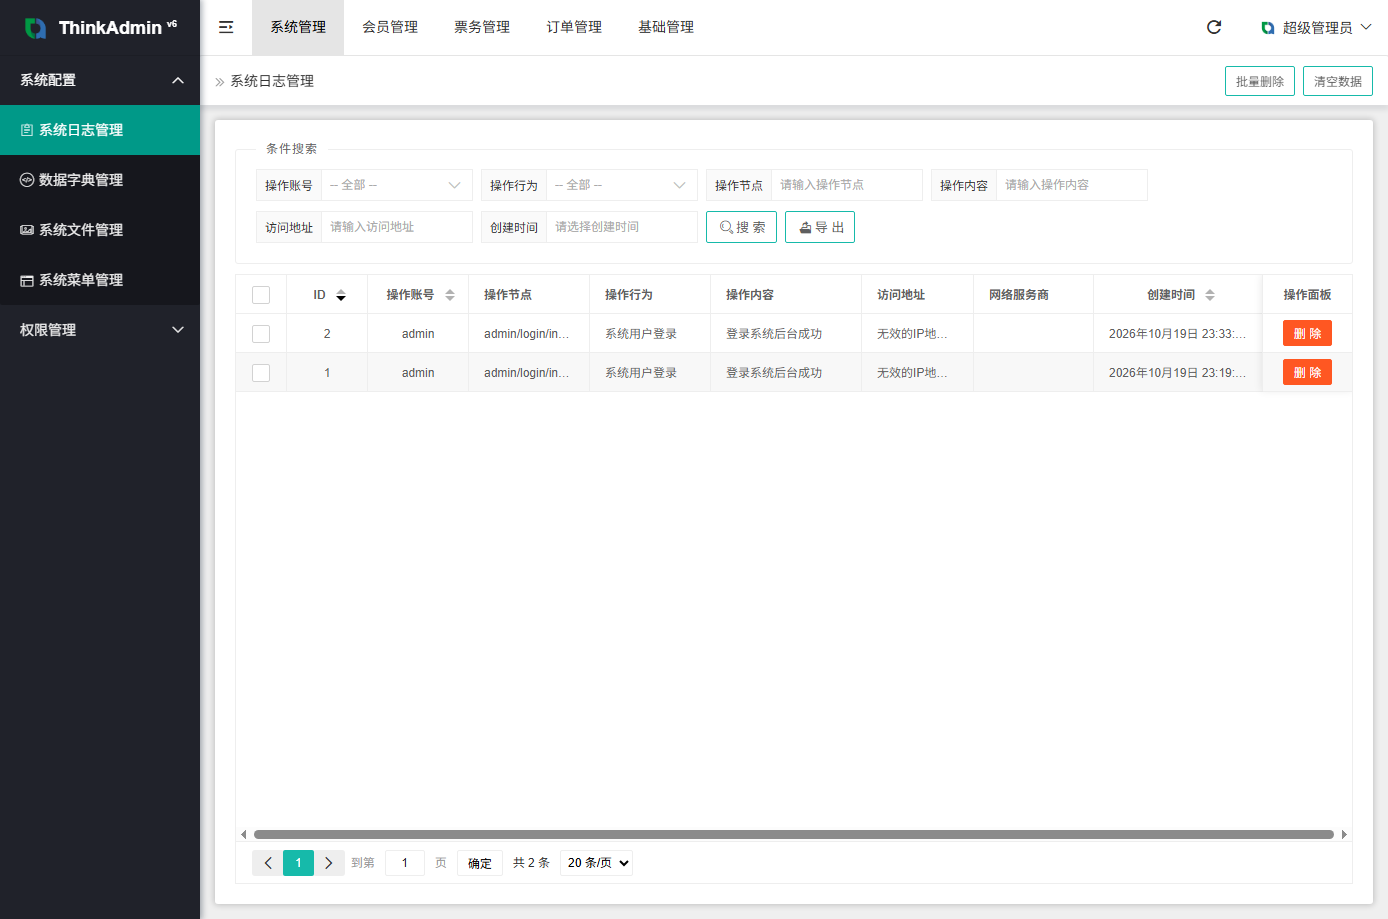Click the 批量删除 button
The image size is (1388, 919).
click(x=1260, y=81)
